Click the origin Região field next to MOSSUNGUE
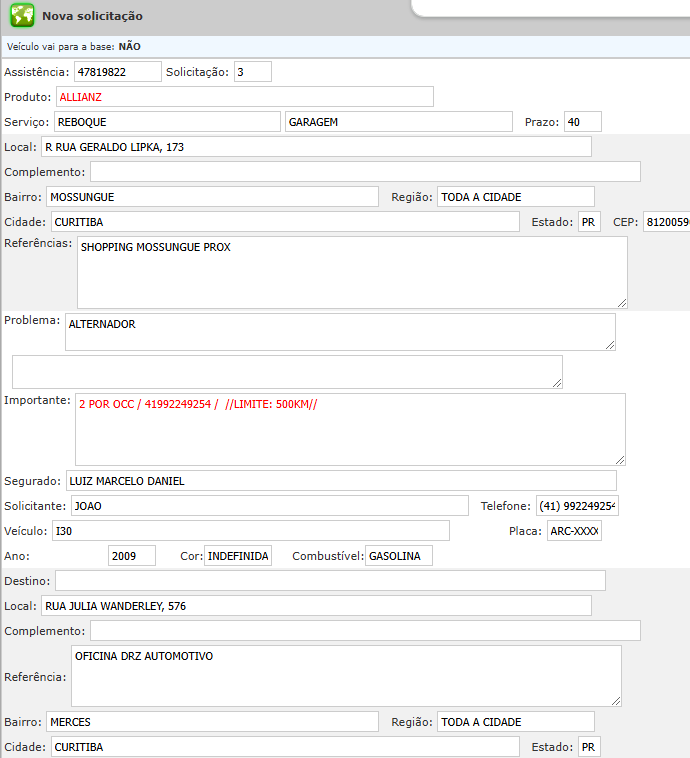 tap(515, 197)
